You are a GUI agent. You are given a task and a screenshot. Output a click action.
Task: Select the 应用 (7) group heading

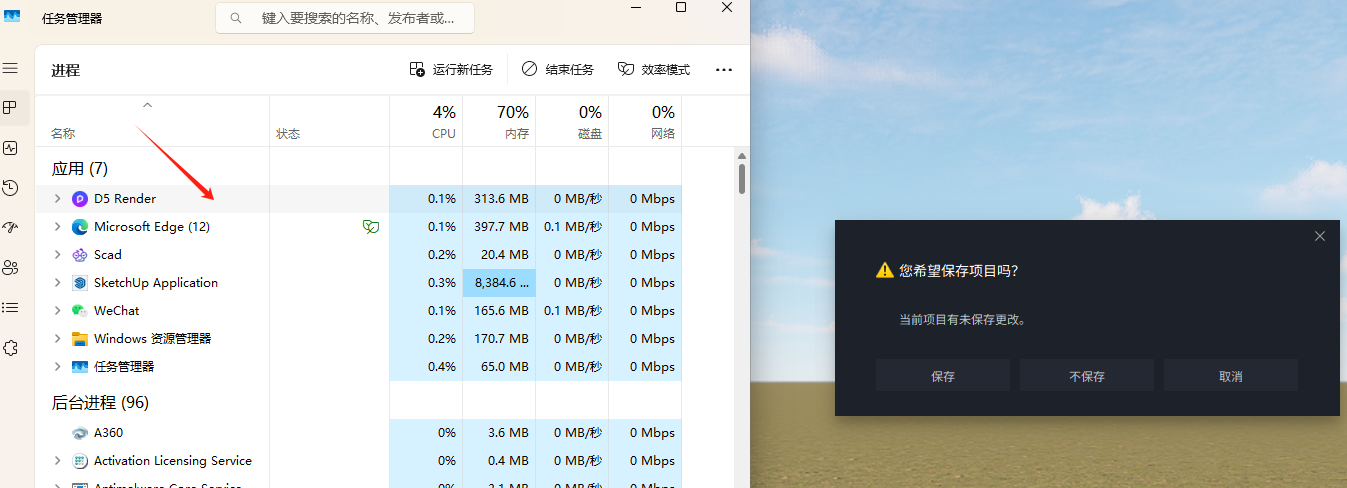80,168
